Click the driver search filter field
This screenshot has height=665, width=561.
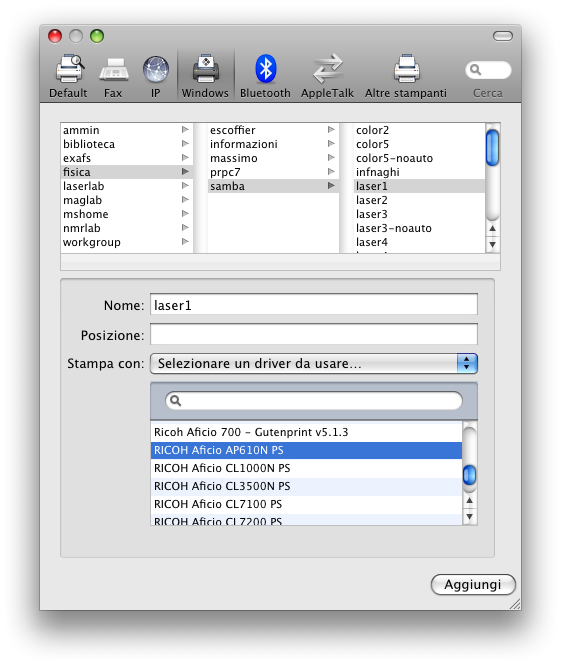pyautogui.click(x=314, y=401)
